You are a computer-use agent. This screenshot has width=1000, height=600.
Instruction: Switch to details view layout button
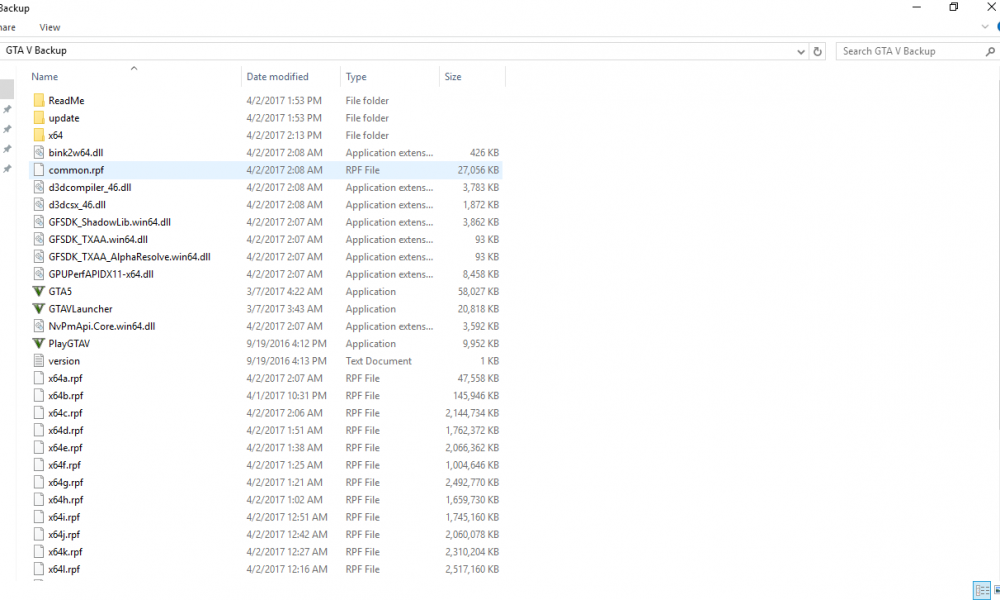coord(982,590)
